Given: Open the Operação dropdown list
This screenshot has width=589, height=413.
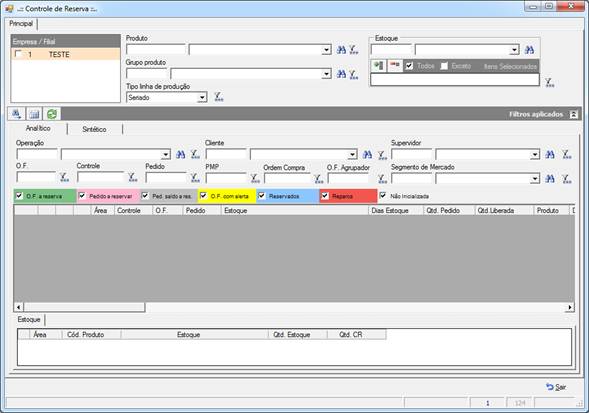Looking at the screenshot, I should pyautogui.click(x=166, y=154).
